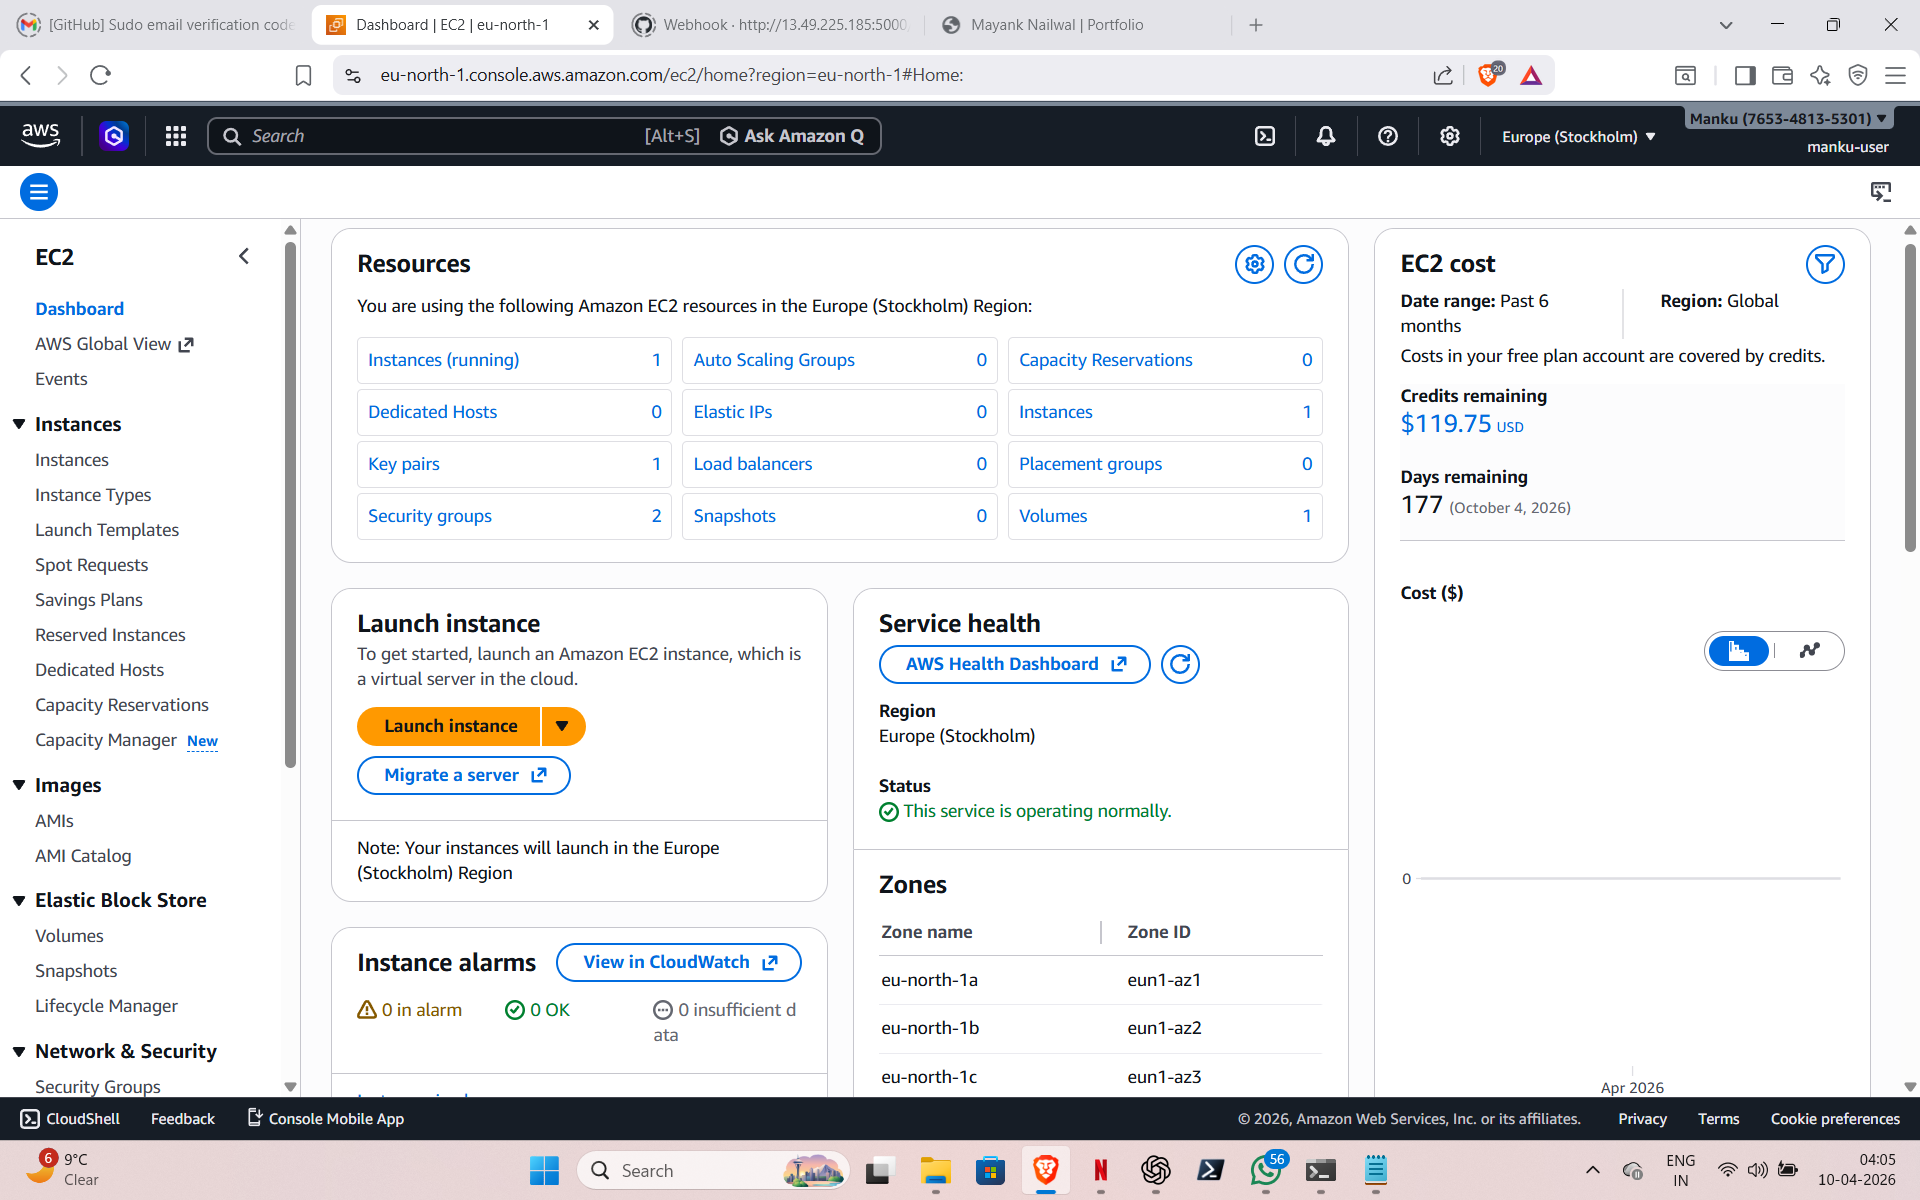Image resolution: width=1920 pixels, height=1200 pixels.
Task: Switch to the Webhook browser tab
Action: [770, 25]
